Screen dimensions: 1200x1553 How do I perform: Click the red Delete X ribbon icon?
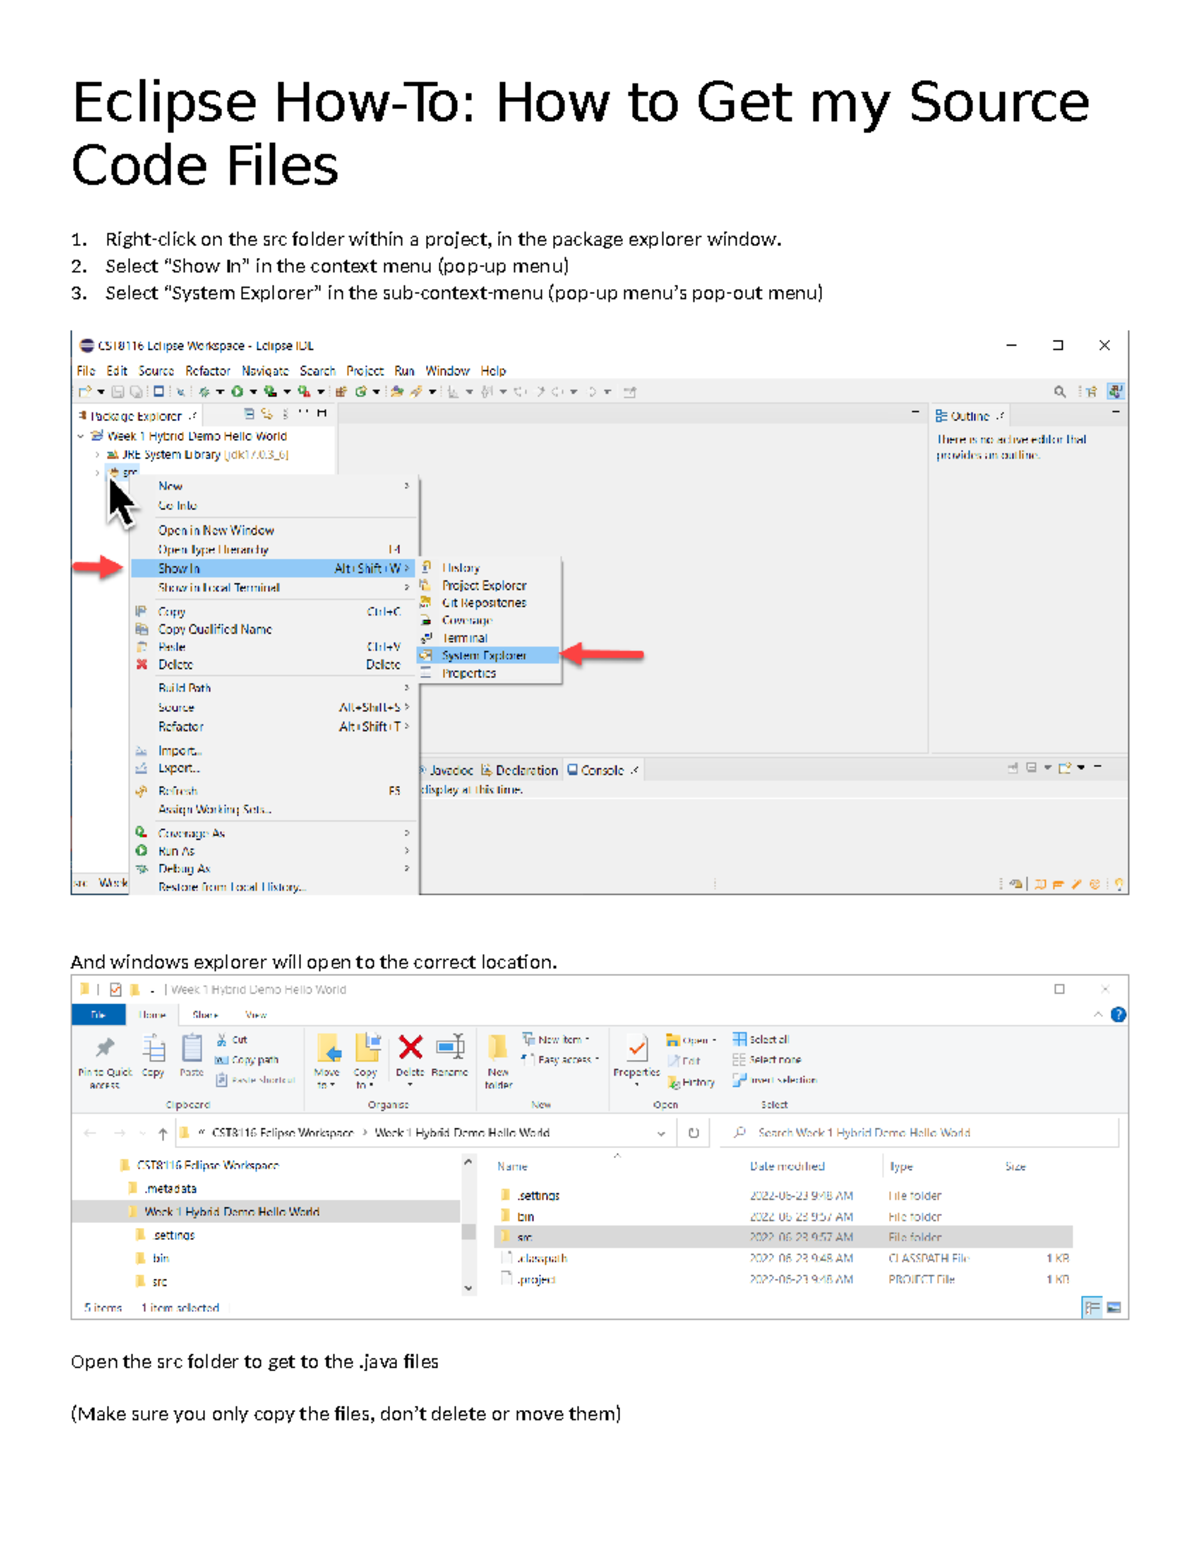click(x=410, y=1047)
